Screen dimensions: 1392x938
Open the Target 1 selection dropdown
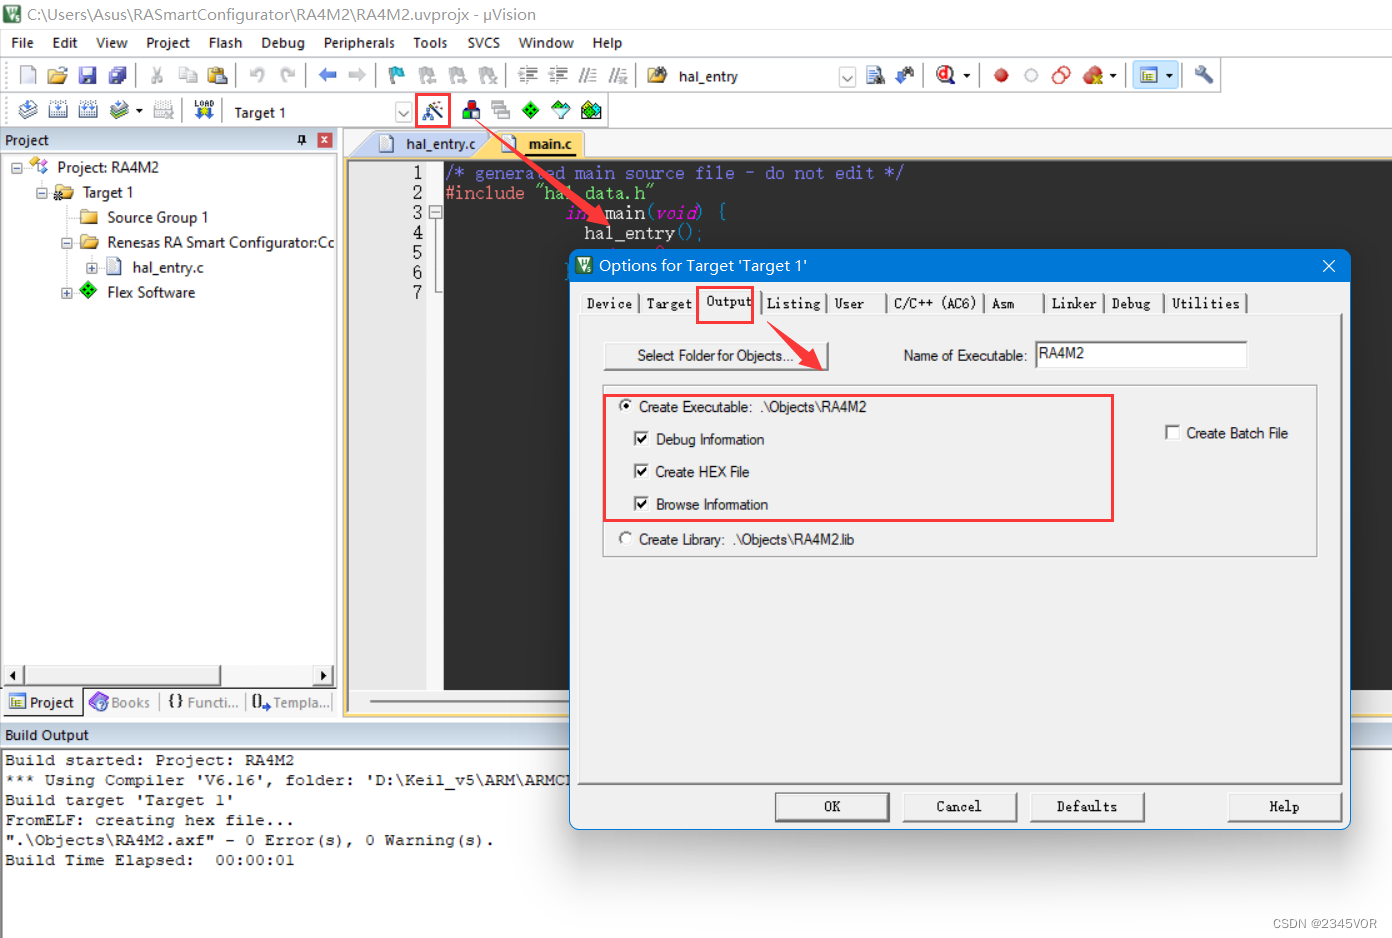[x=403, y=112]
